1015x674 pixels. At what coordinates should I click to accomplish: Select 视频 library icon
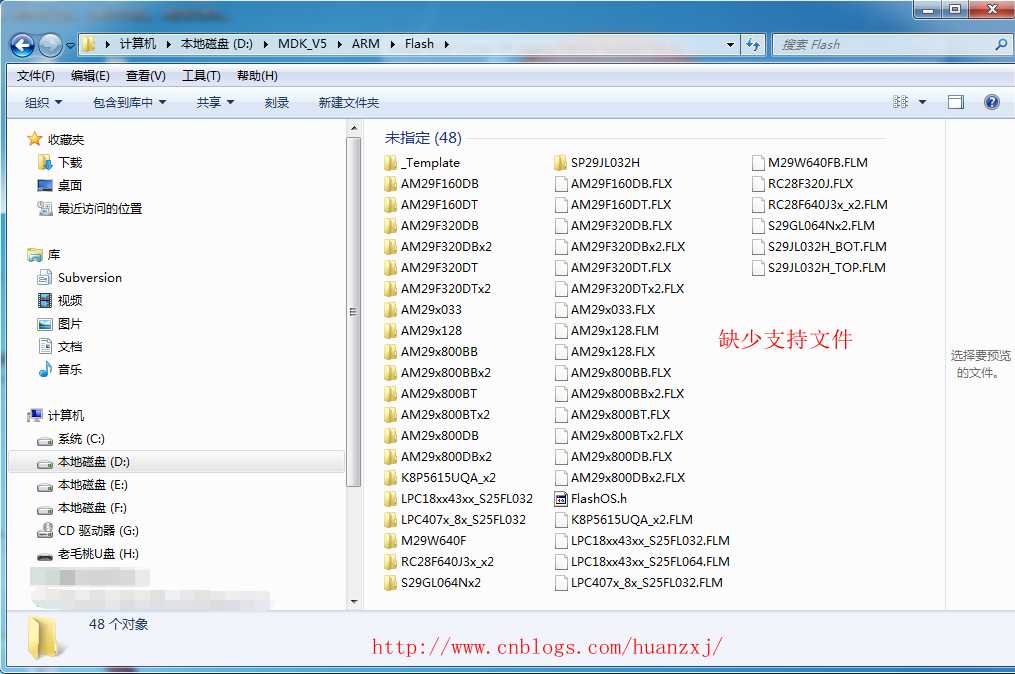point(45,300)
